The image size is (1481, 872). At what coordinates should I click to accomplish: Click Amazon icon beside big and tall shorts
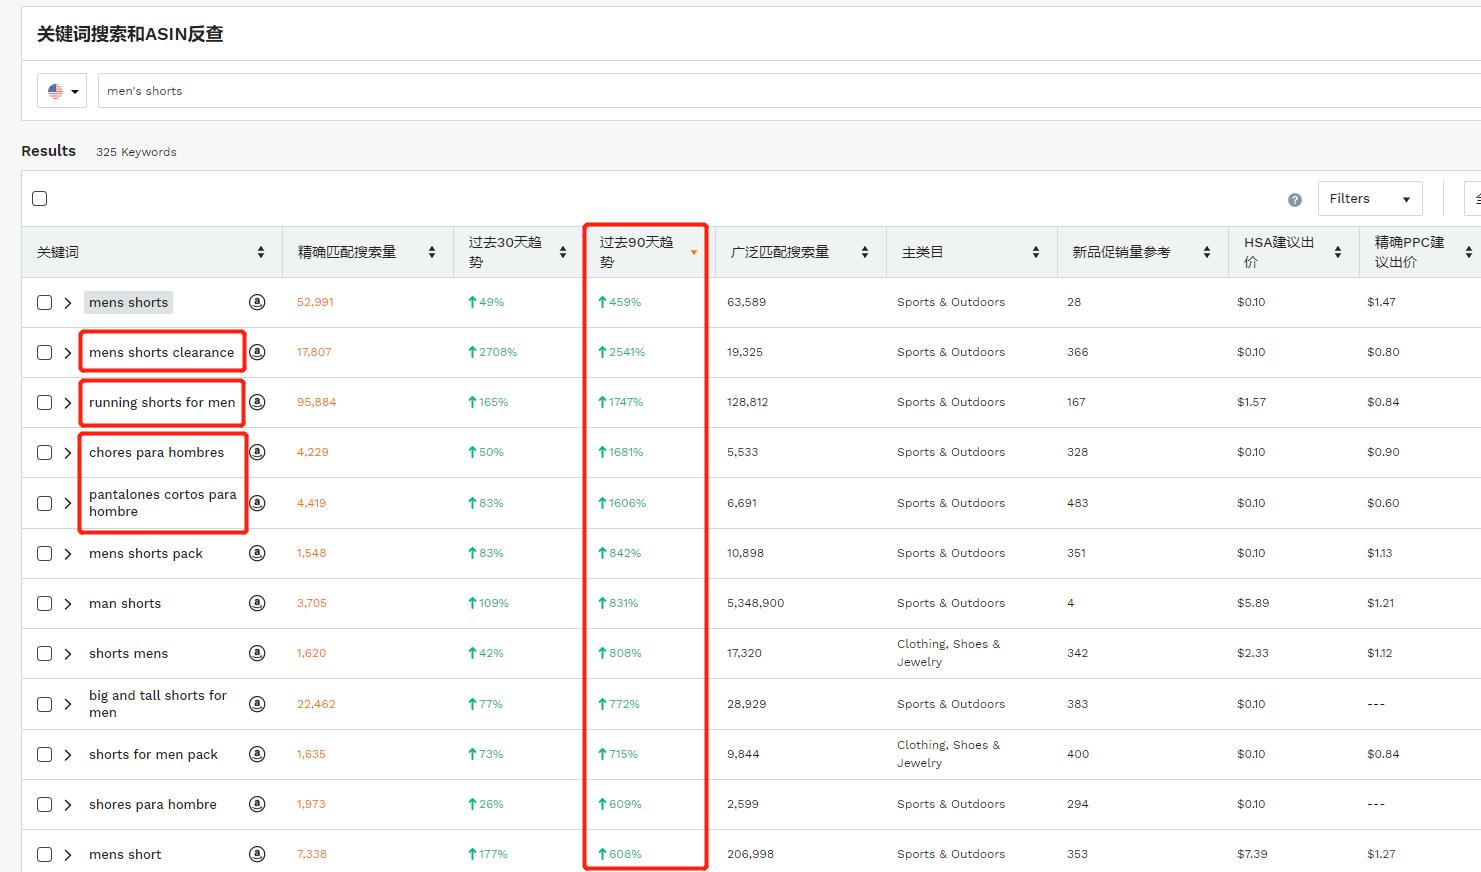pos(257,704)
